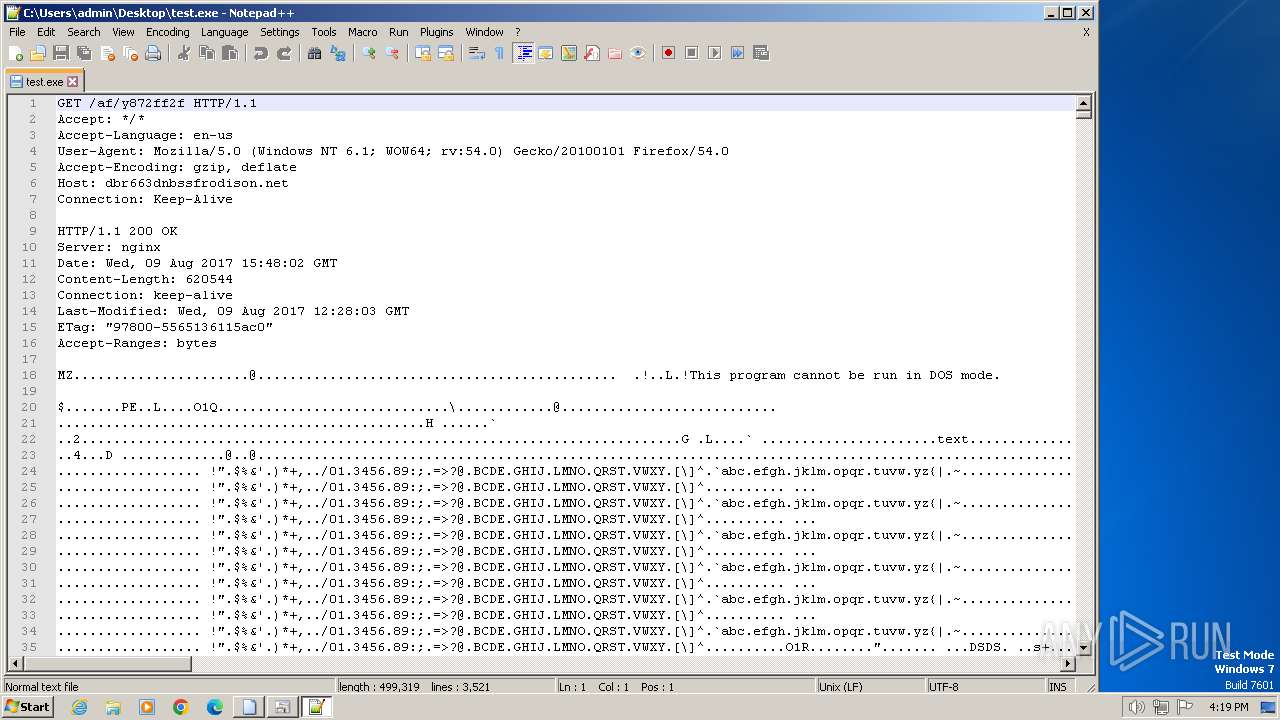Toggle synchronize horizontal scrolling icon
The width and height of the screenshot is (1280, 720).
[446, 53]
